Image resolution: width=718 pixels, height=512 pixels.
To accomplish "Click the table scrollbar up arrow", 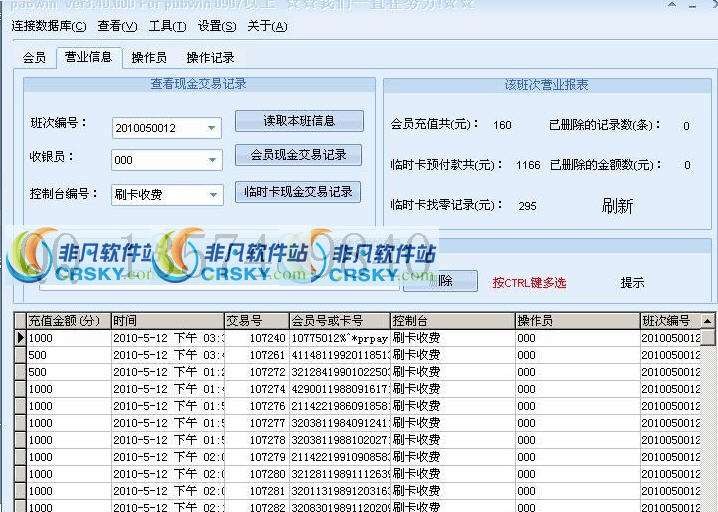I will (x=708, y=321).
